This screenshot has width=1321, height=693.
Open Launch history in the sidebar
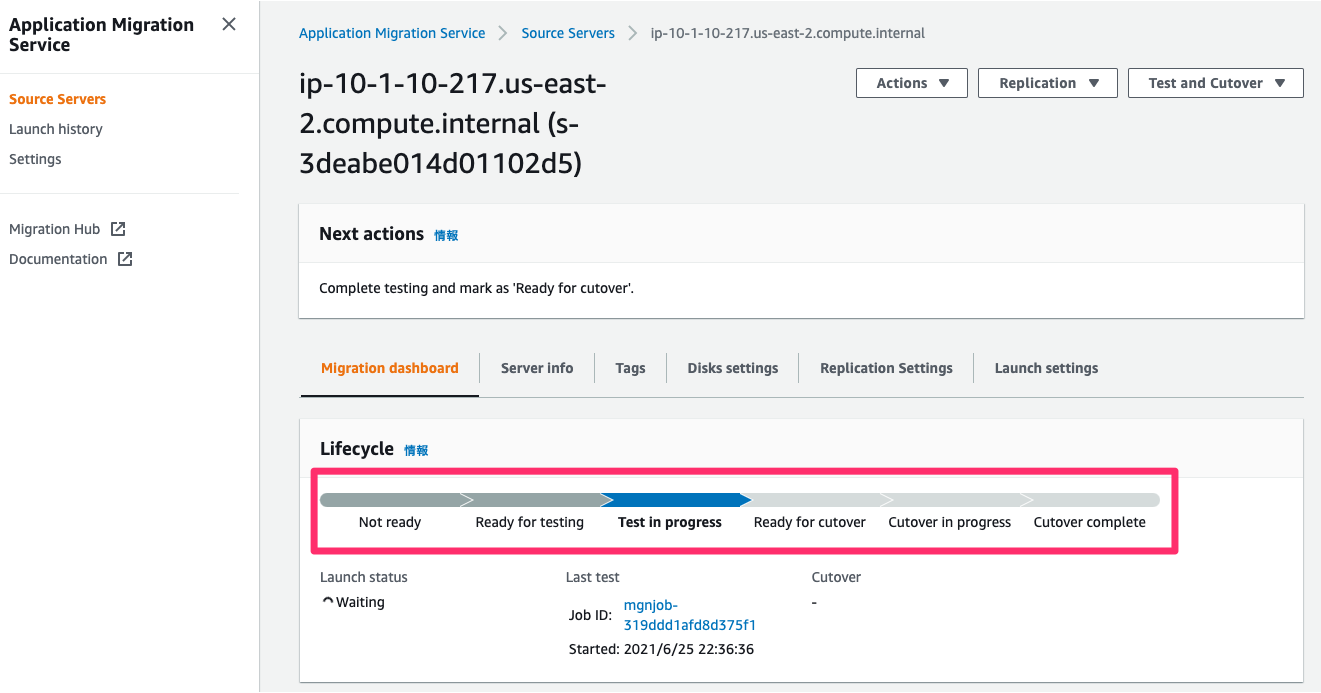pos(56,129)
